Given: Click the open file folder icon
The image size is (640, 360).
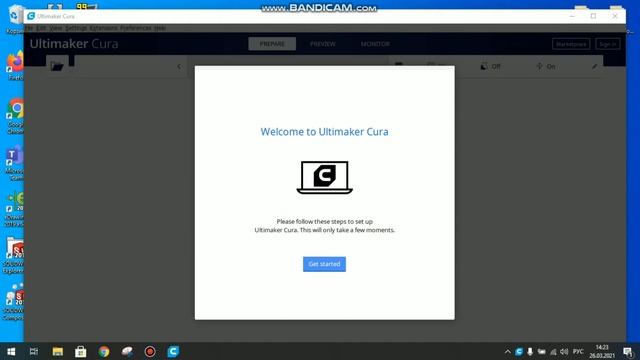Looking at the screenshot, I should point(57,66).
